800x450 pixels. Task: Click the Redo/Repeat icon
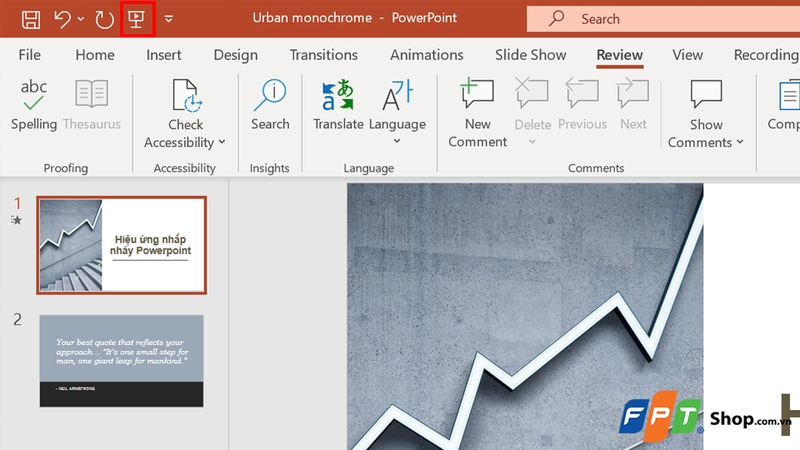coord(104,19)
